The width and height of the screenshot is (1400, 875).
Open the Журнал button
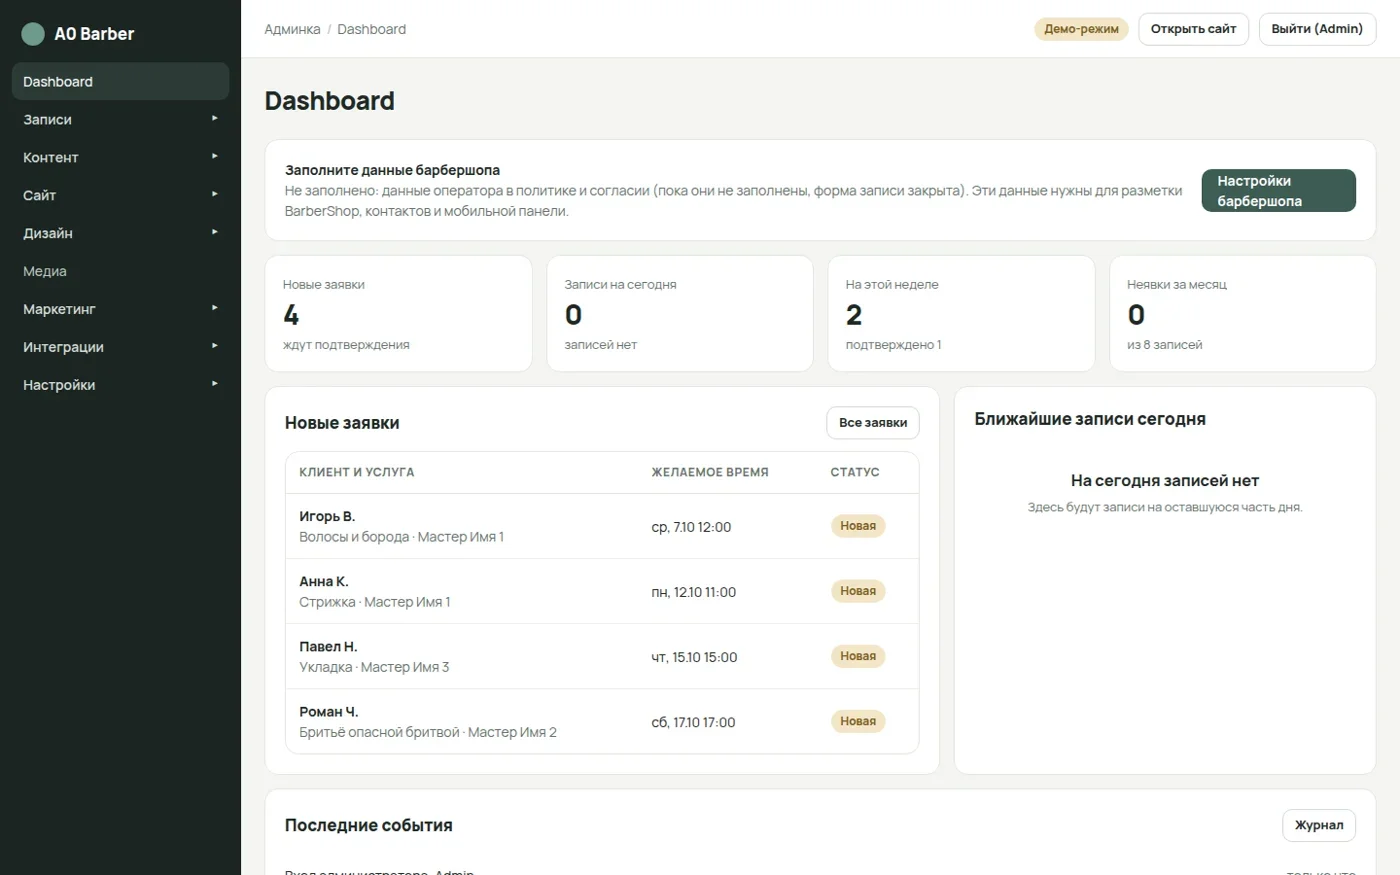1319,825
